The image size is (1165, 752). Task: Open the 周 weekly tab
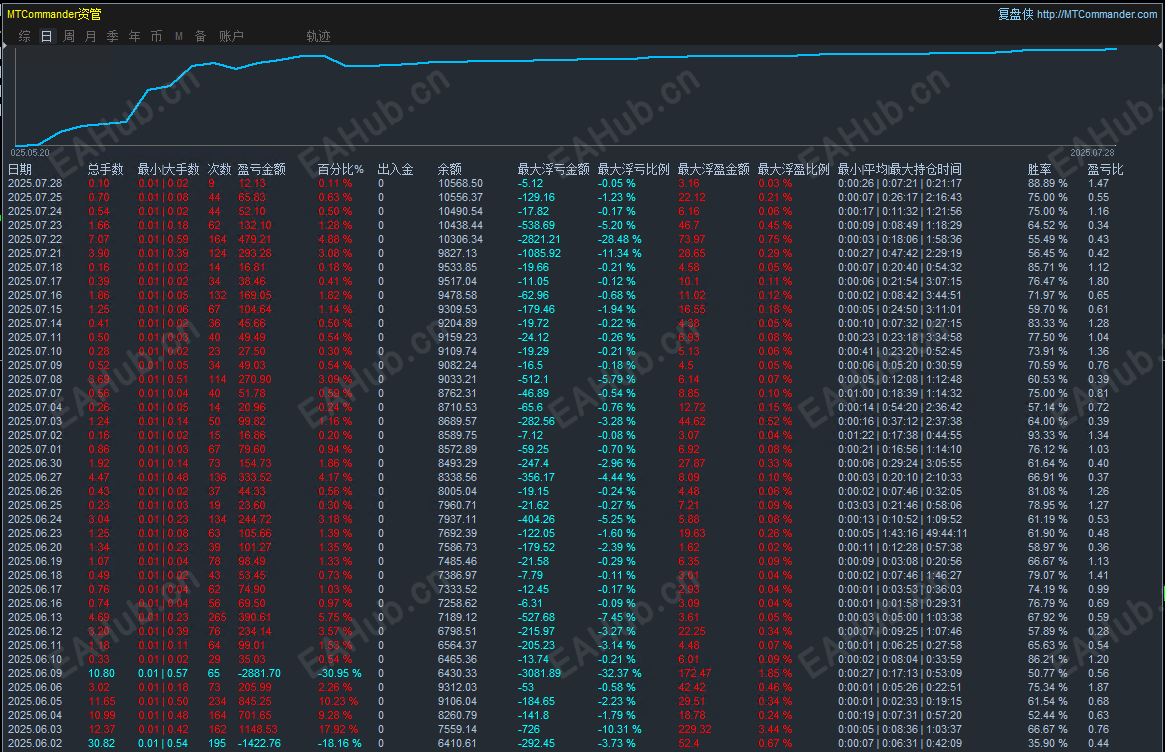pyautogui.click(x=68, y=36)
